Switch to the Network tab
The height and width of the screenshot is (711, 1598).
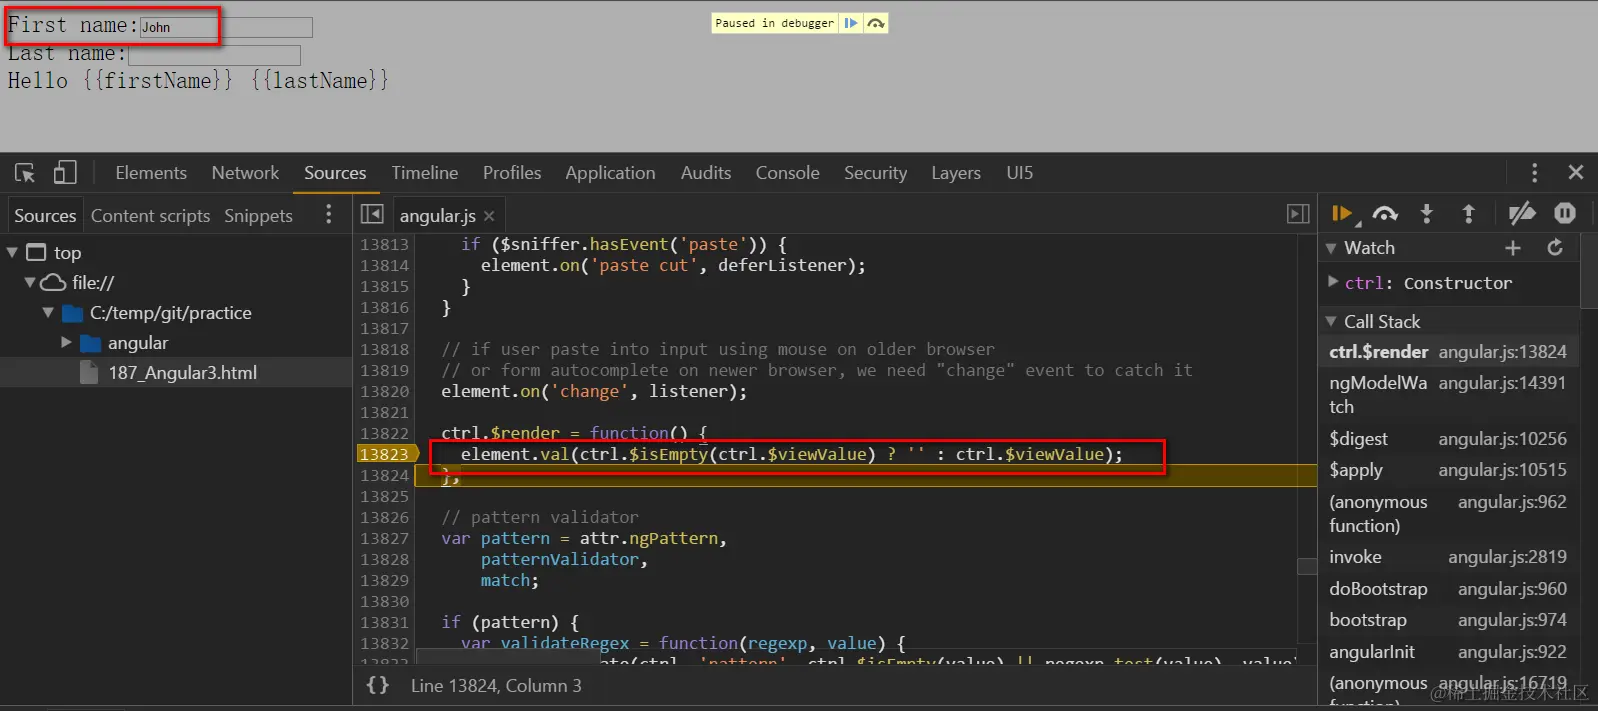click(x=245, y=173)
